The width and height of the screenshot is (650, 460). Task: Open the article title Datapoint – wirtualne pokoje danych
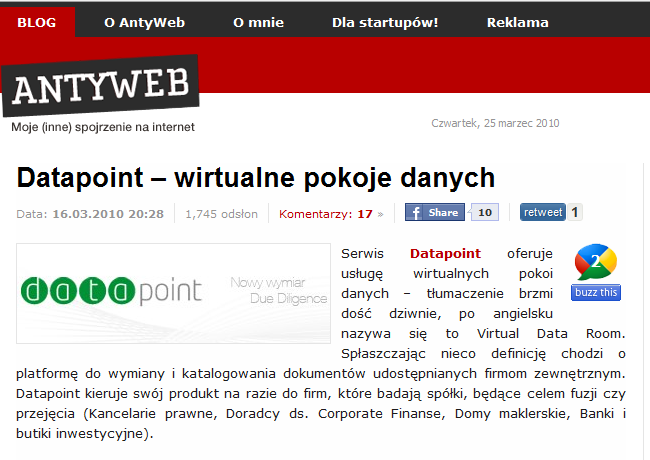pos(256,178)
